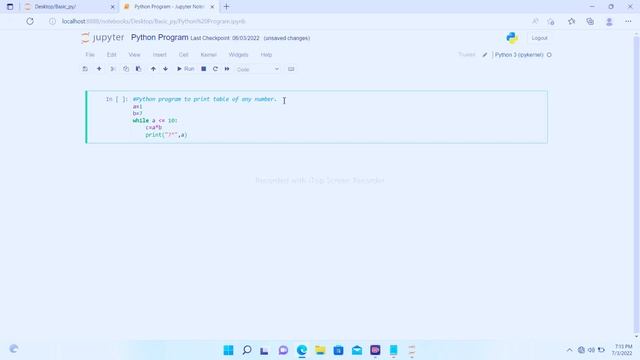
Task: Click the Logout button
Action: pyautogui.click(x=539, y=38)
